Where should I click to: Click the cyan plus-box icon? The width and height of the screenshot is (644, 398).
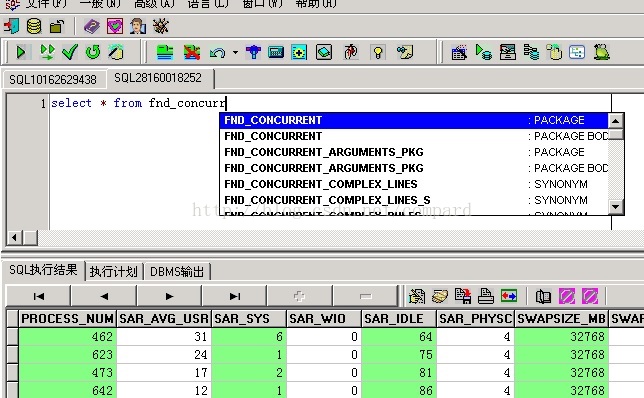coord(299,53)
